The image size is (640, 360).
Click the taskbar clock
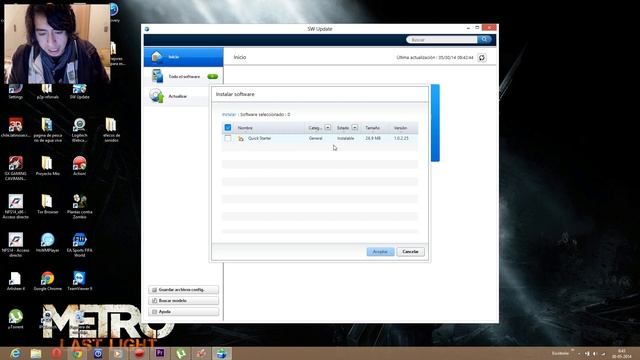[x=621, y=353]
